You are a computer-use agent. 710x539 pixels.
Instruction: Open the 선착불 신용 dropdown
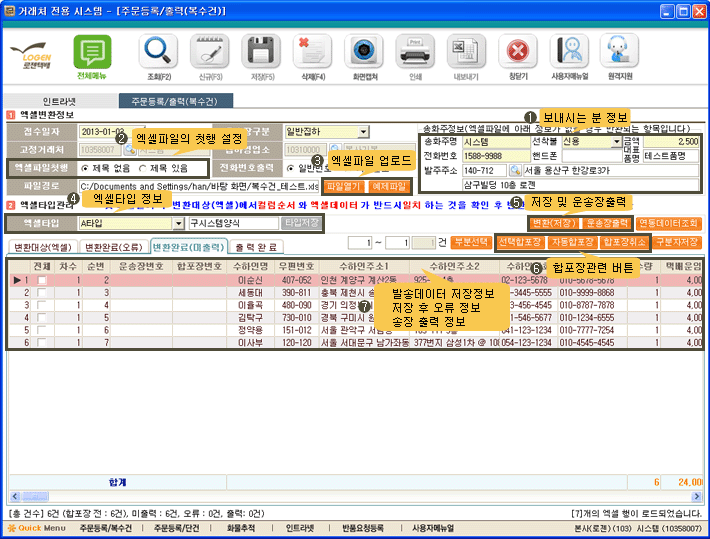point(616,142)
